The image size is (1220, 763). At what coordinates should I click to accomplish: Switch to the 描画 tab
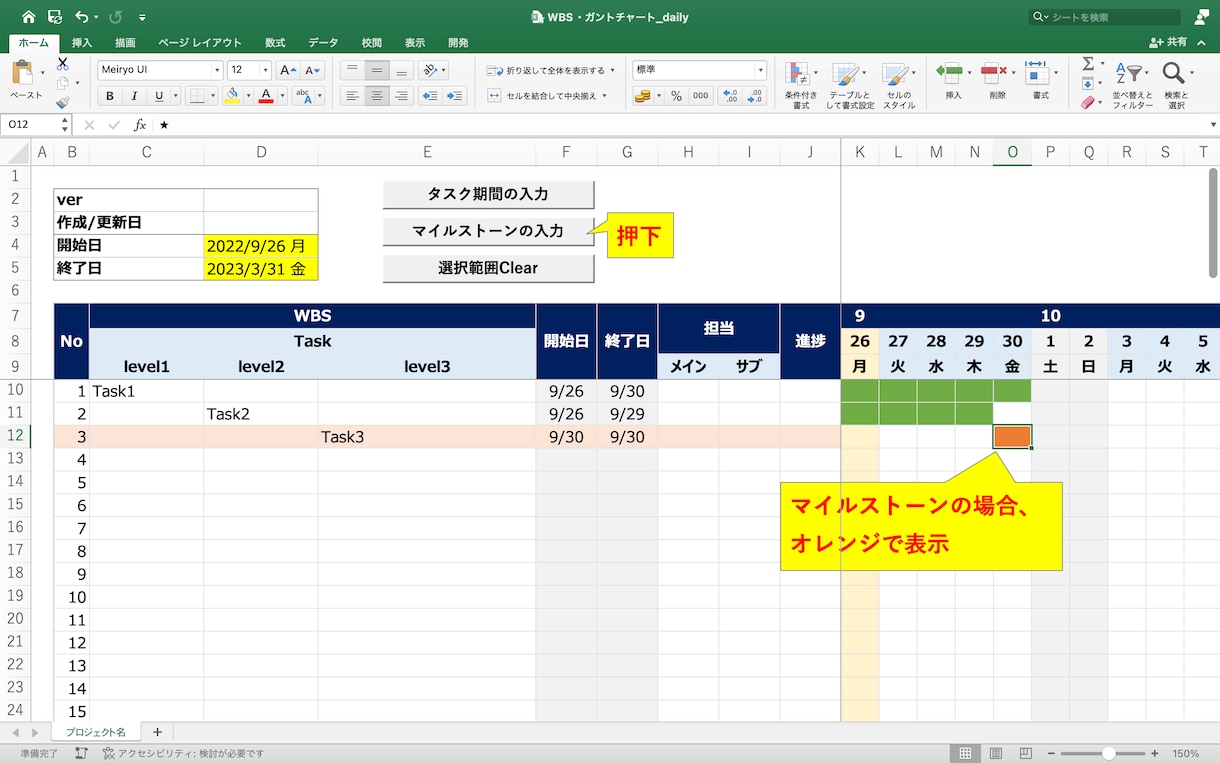coord(125,43)
